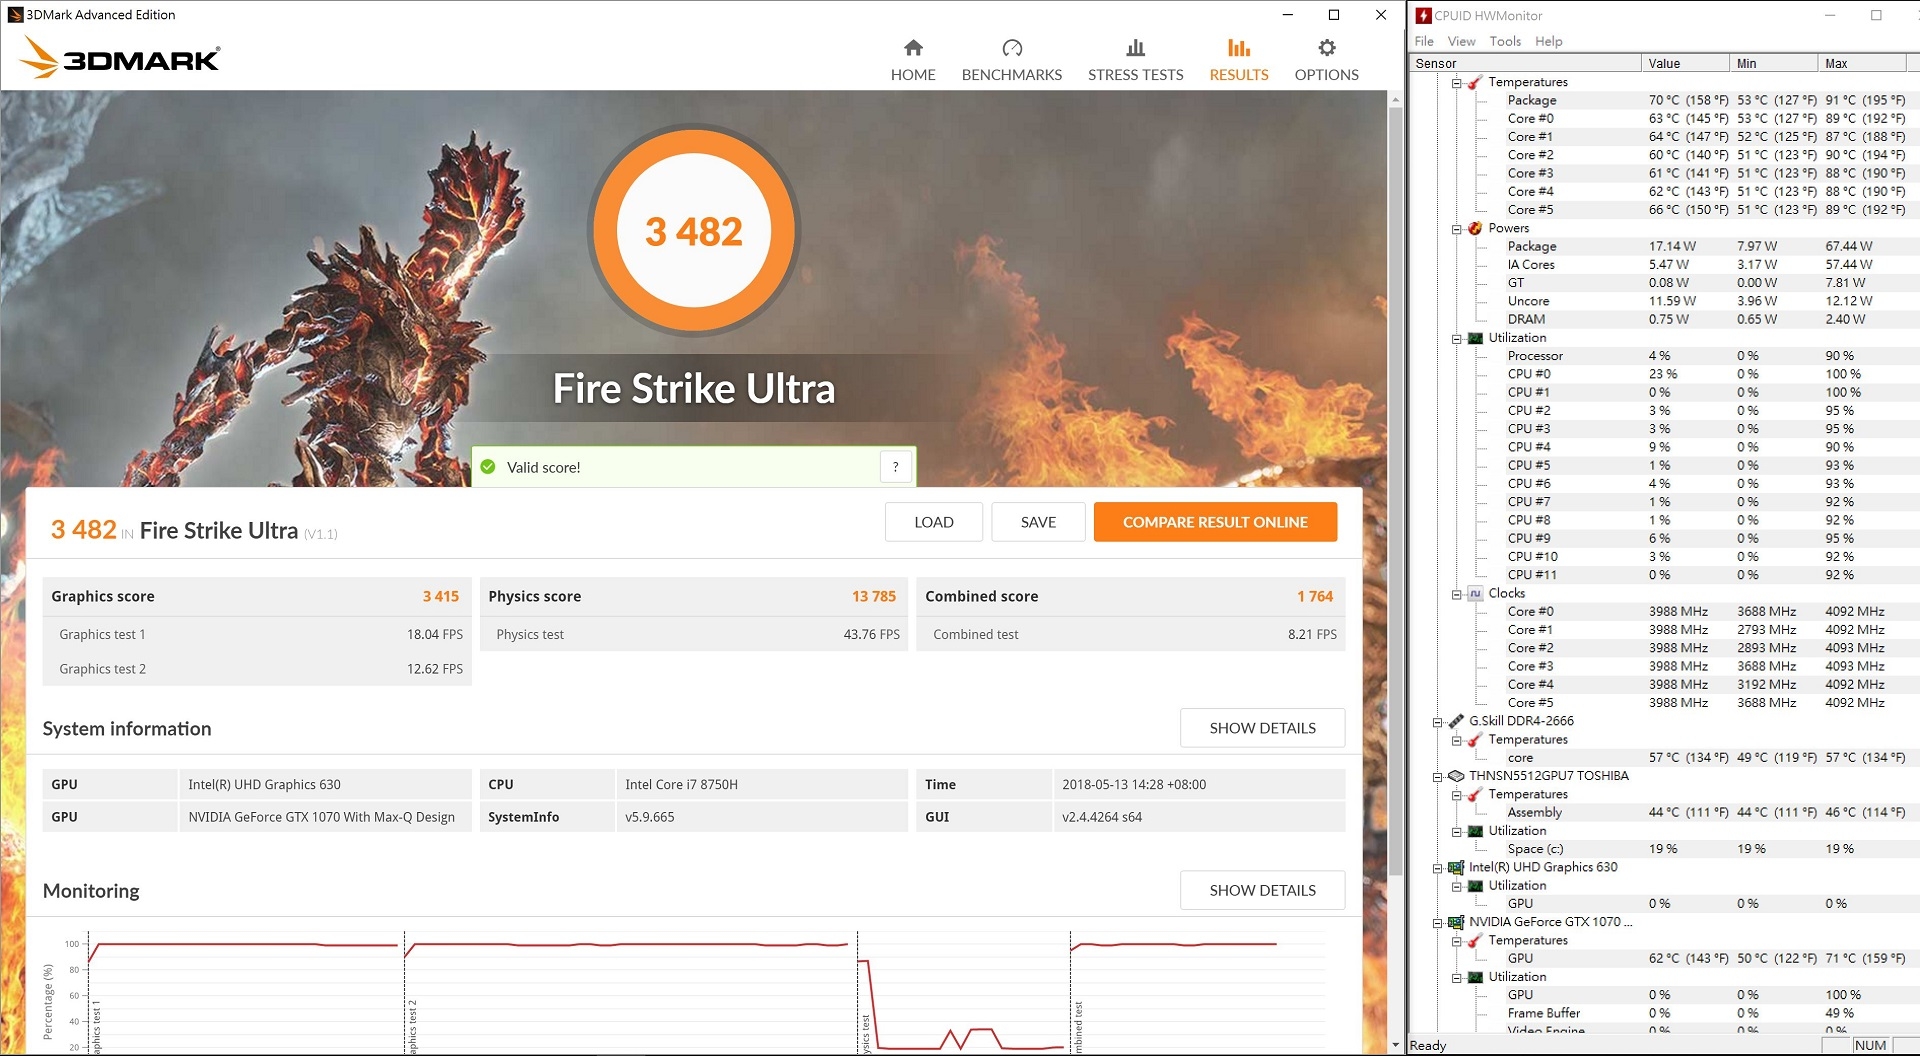
Task: Collapse the Clocks node in HWMonitor
Action: click(x=1457, y=594)
